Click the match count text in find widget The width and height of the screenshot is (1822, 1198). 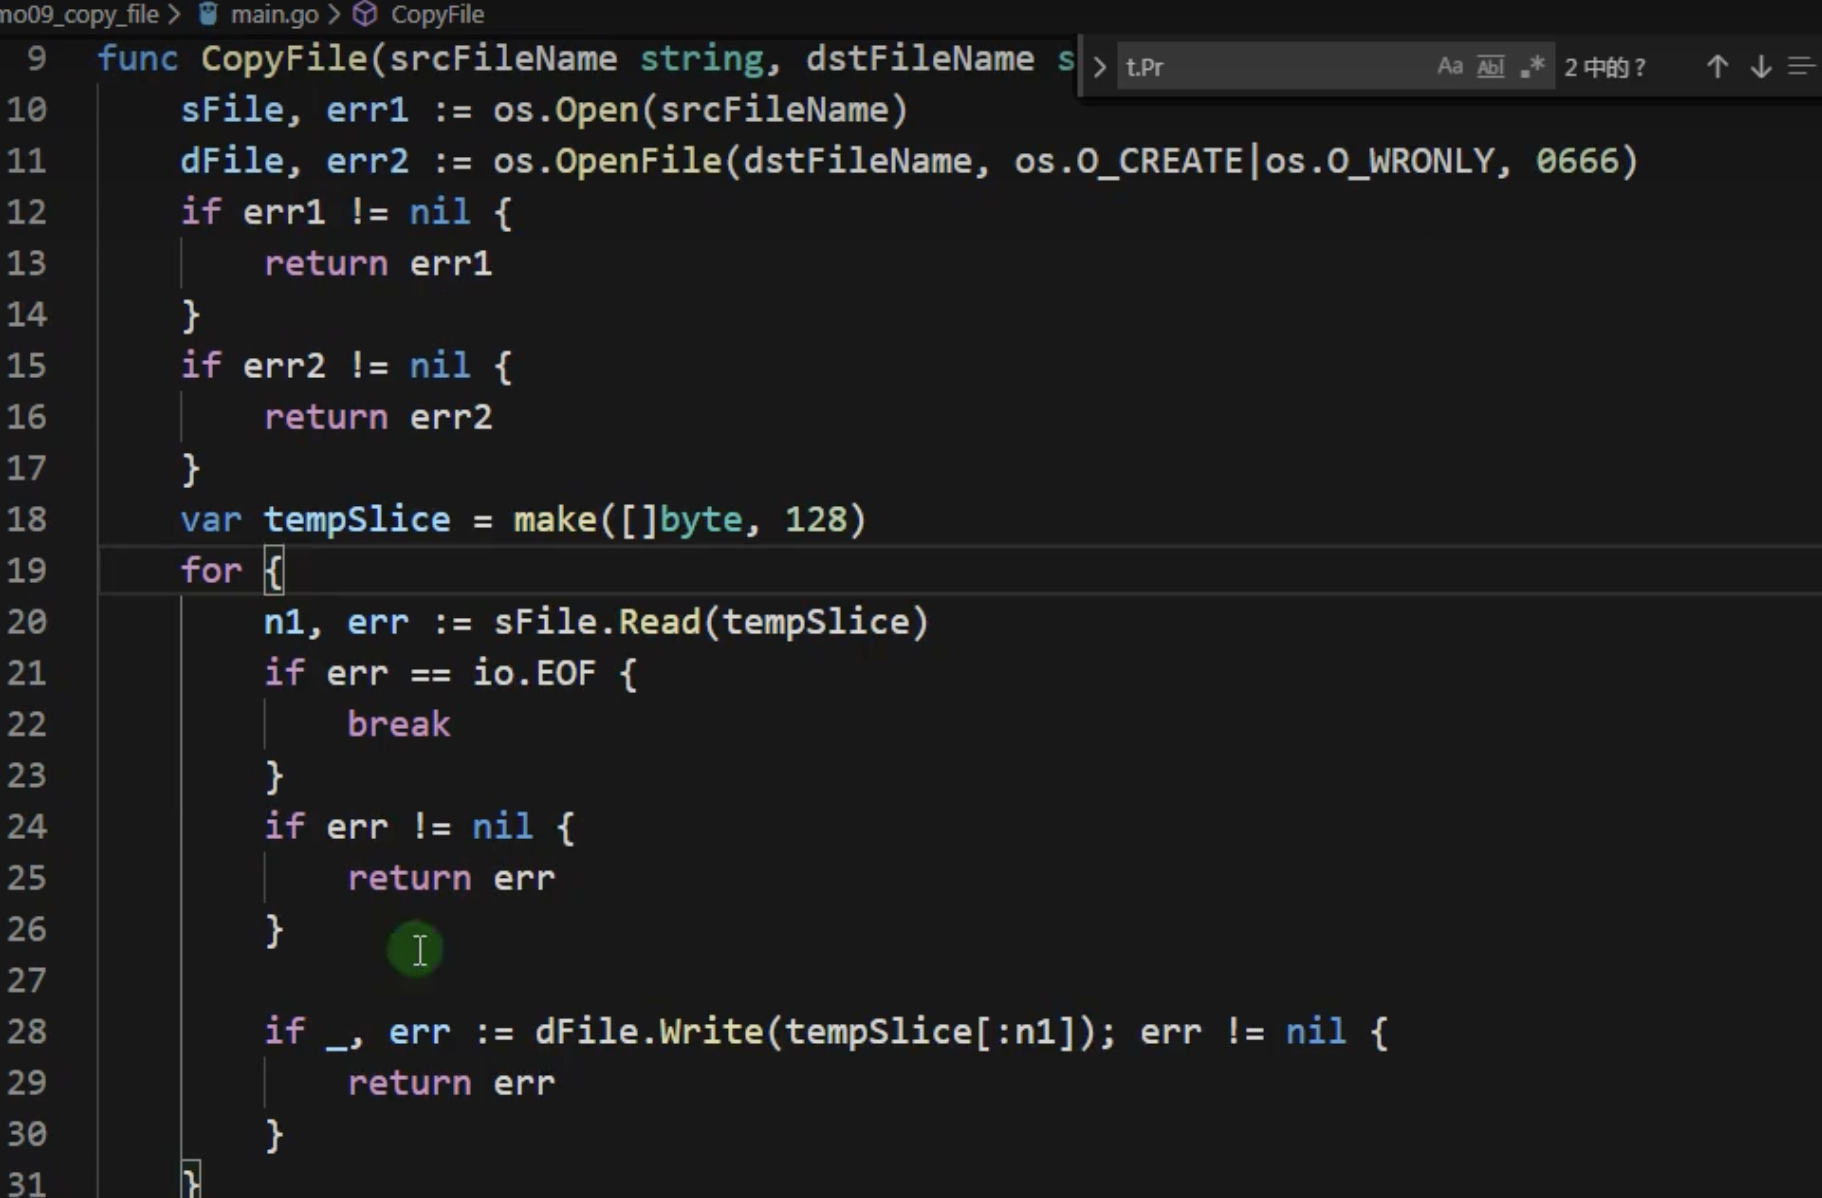[1605, 67]
